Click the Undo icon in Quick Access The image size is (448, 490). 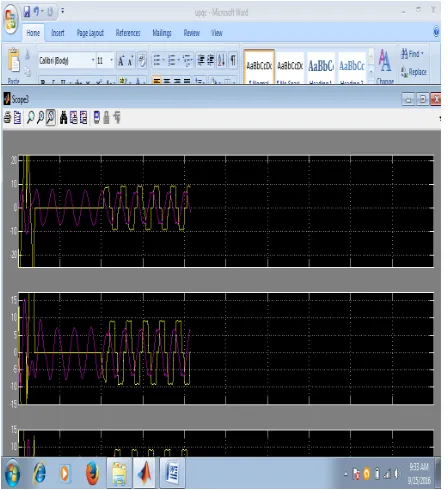coord(37,12)
